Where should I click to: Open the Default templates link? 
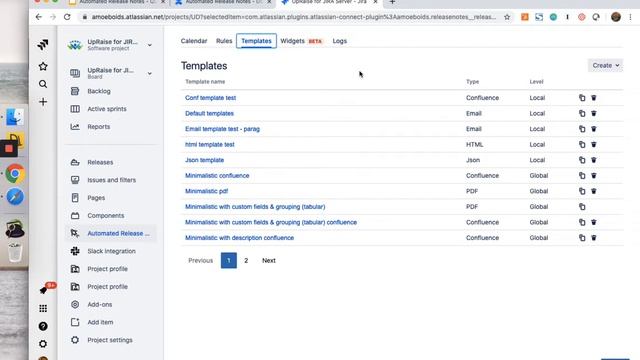pyautogui.click(x=209, y=113)
